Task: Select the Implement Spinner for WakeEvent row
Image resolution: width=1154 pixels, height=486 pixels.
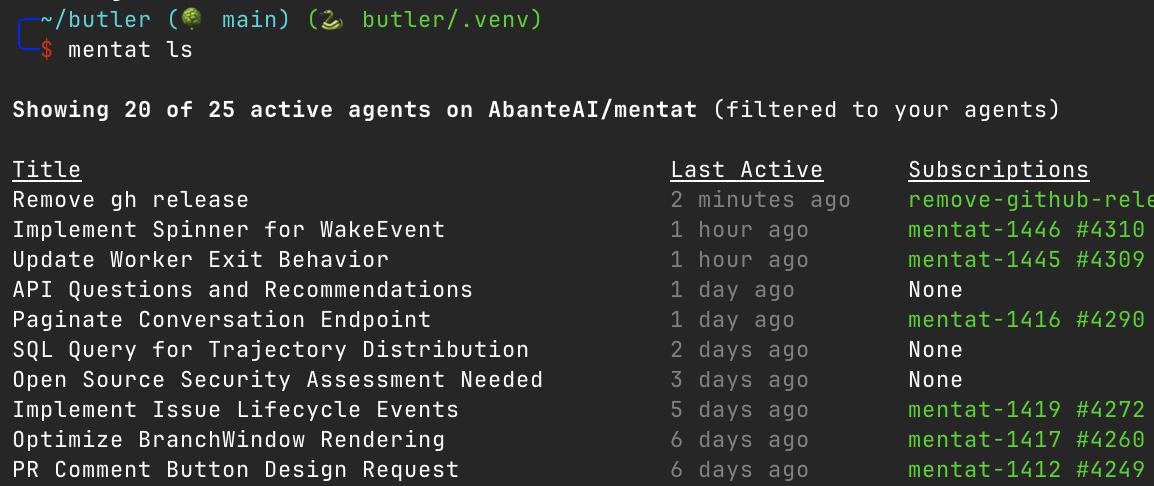Action: [x=228, y=230]
